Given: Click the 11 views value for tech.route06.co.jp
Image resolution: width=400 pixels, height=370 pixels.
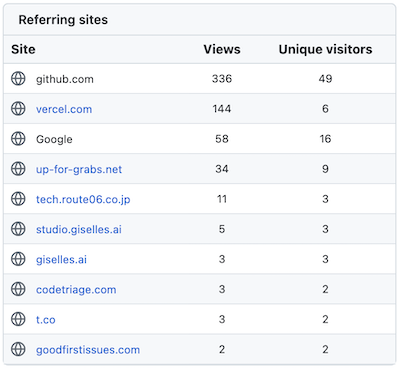Looking at the screenshot, I should [x=222, y=199].
